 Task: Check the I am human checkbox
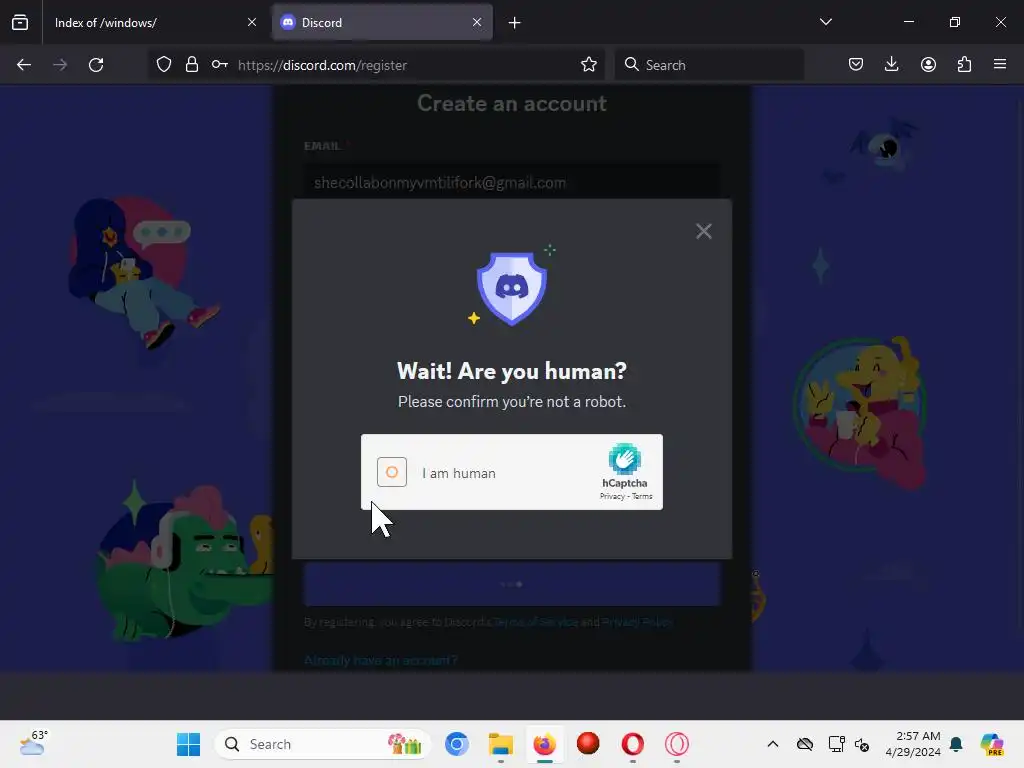tap(392, 472)
